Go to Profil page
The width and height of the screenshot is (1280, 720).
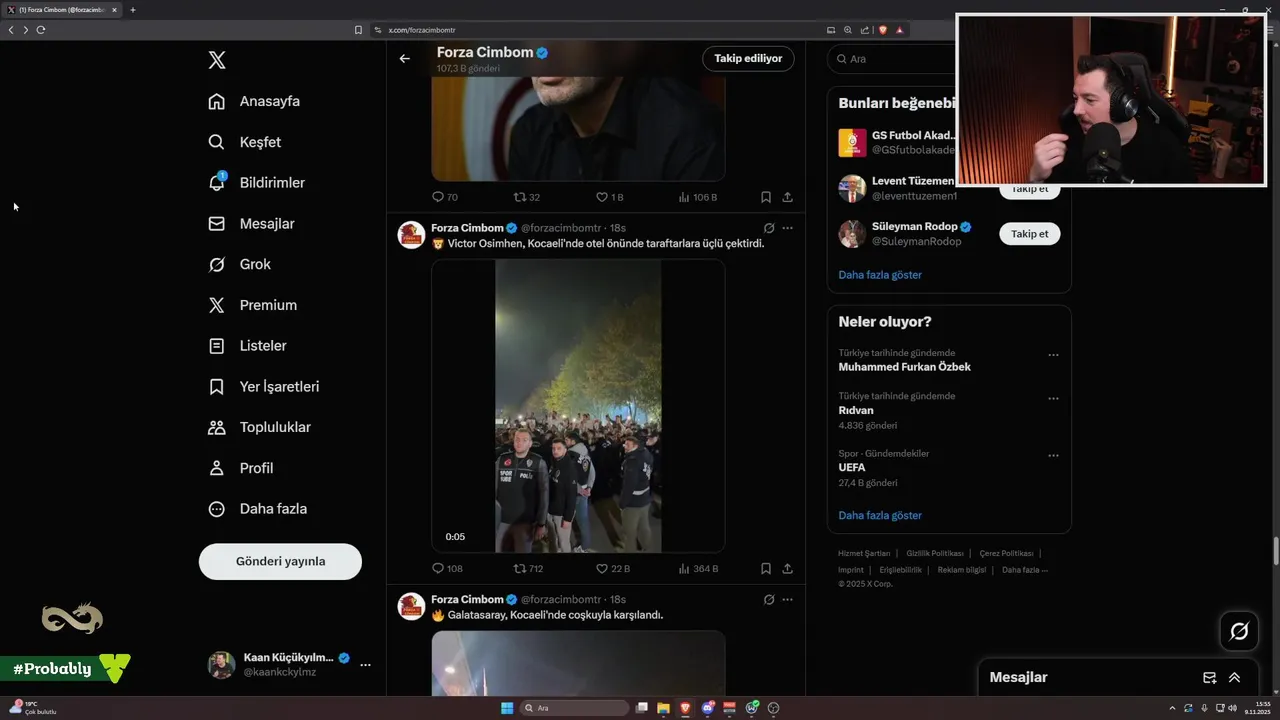click(x=241, y=468)
